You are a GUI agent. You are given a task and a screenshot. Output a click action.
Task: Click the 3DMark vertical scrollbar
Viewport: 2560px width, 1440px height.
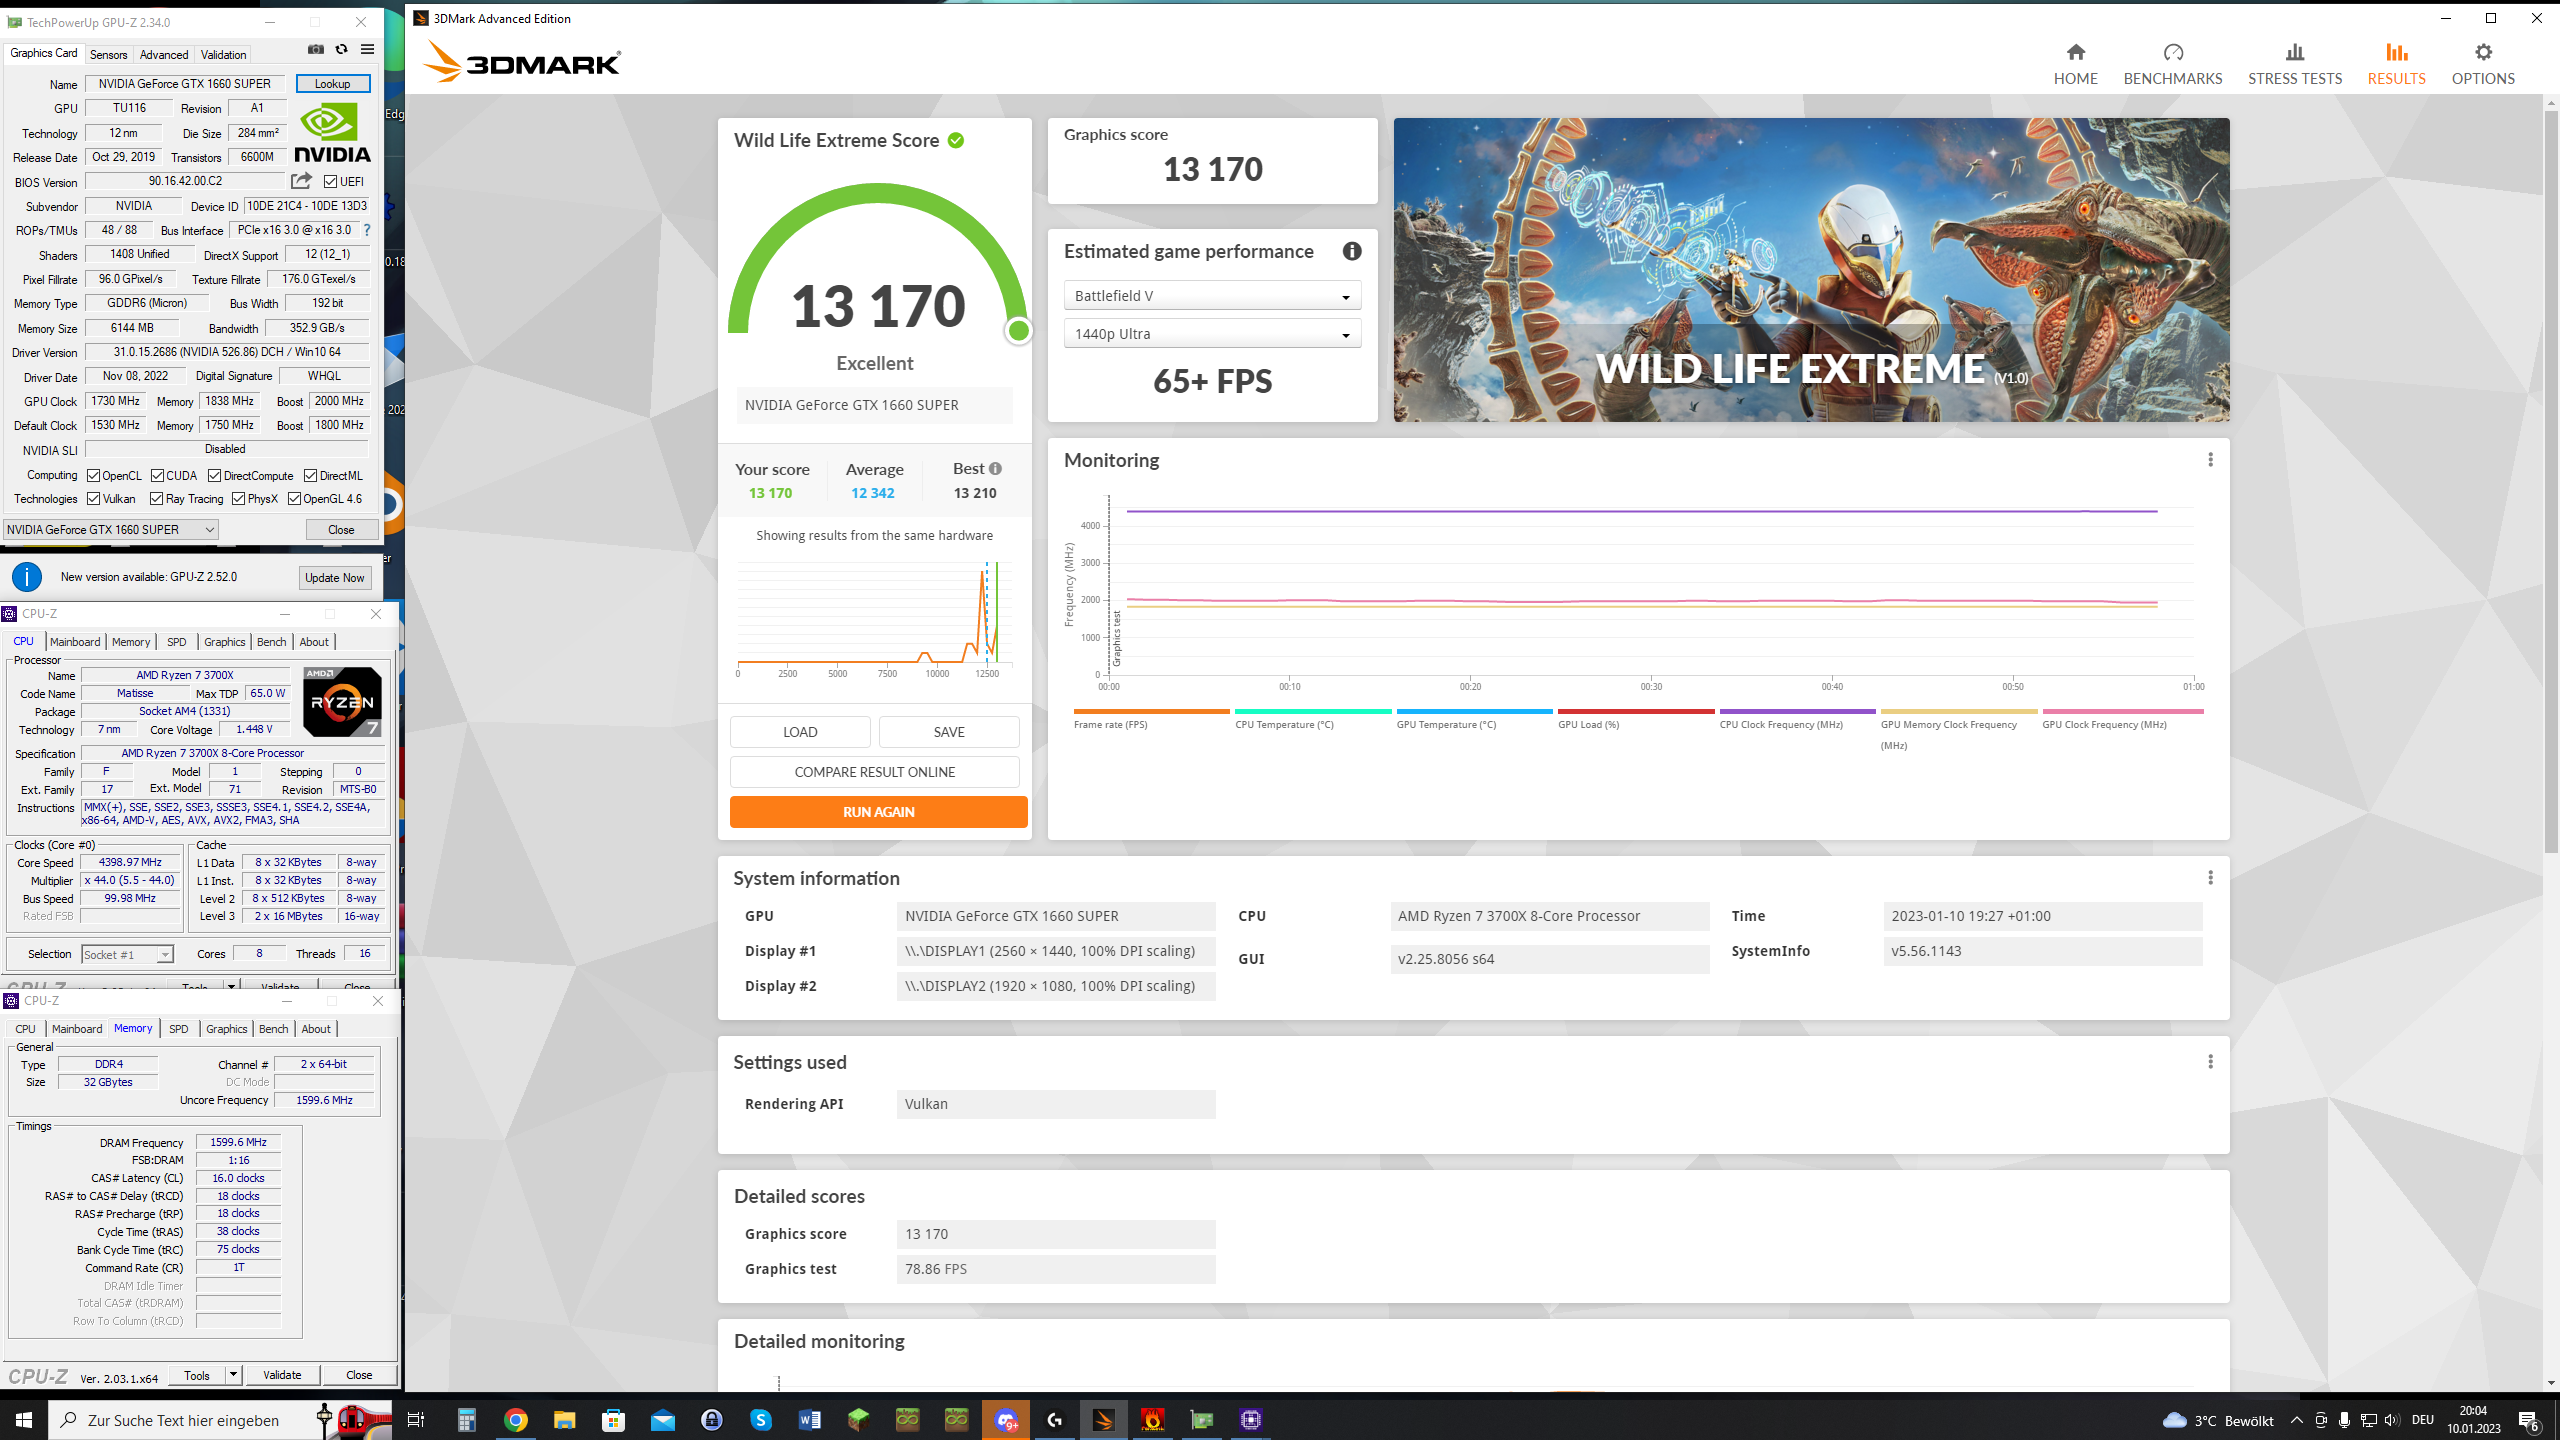(2551, 480)
